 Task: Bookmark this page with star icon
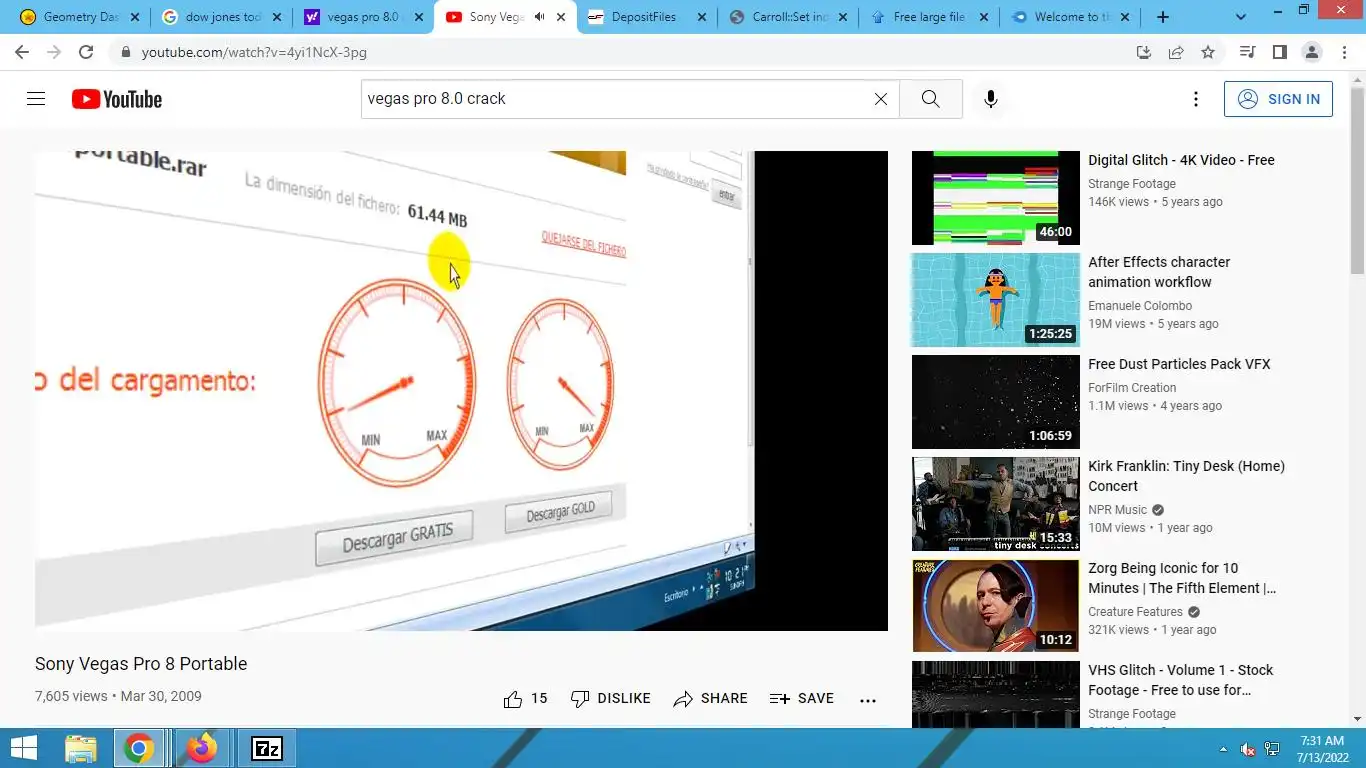pyautogui.click(x=1208, y=52)
